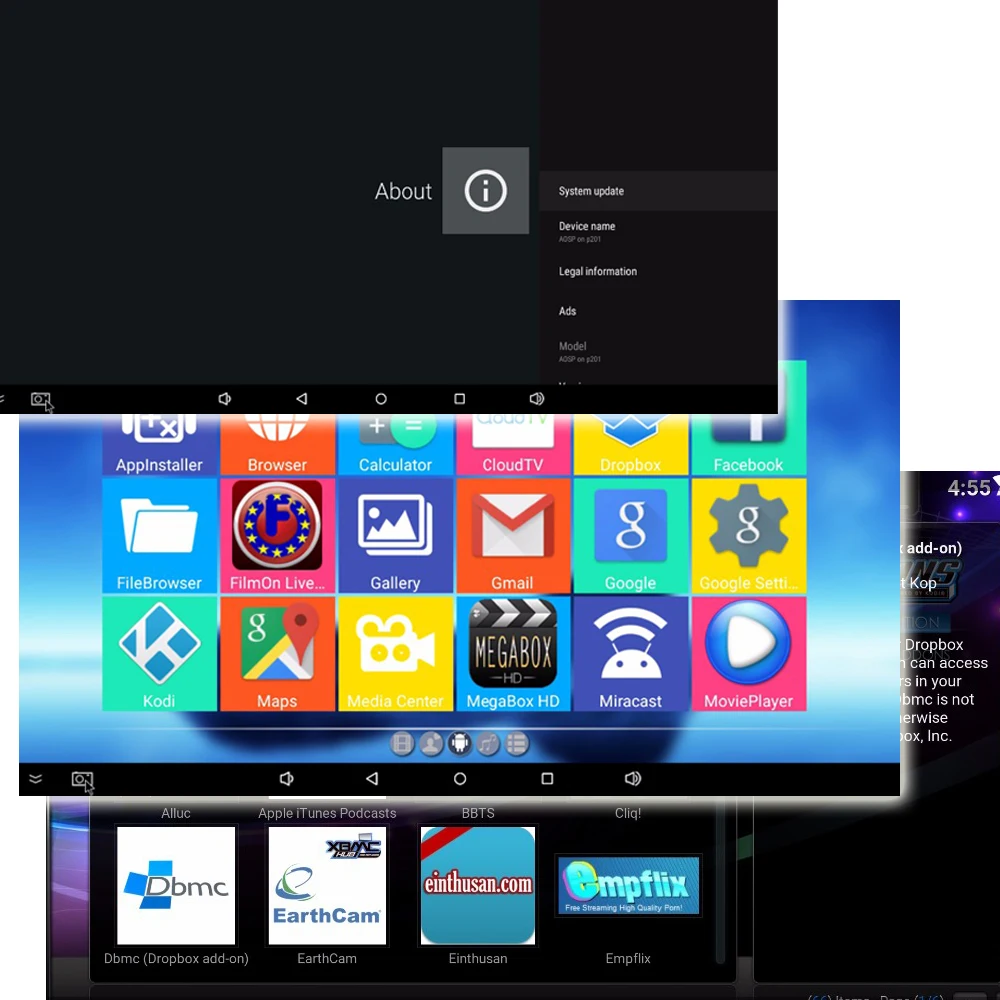The image size is (1000, 1000).
Task: Lower volume in About screen nav bar
Action: pos(224,399)
